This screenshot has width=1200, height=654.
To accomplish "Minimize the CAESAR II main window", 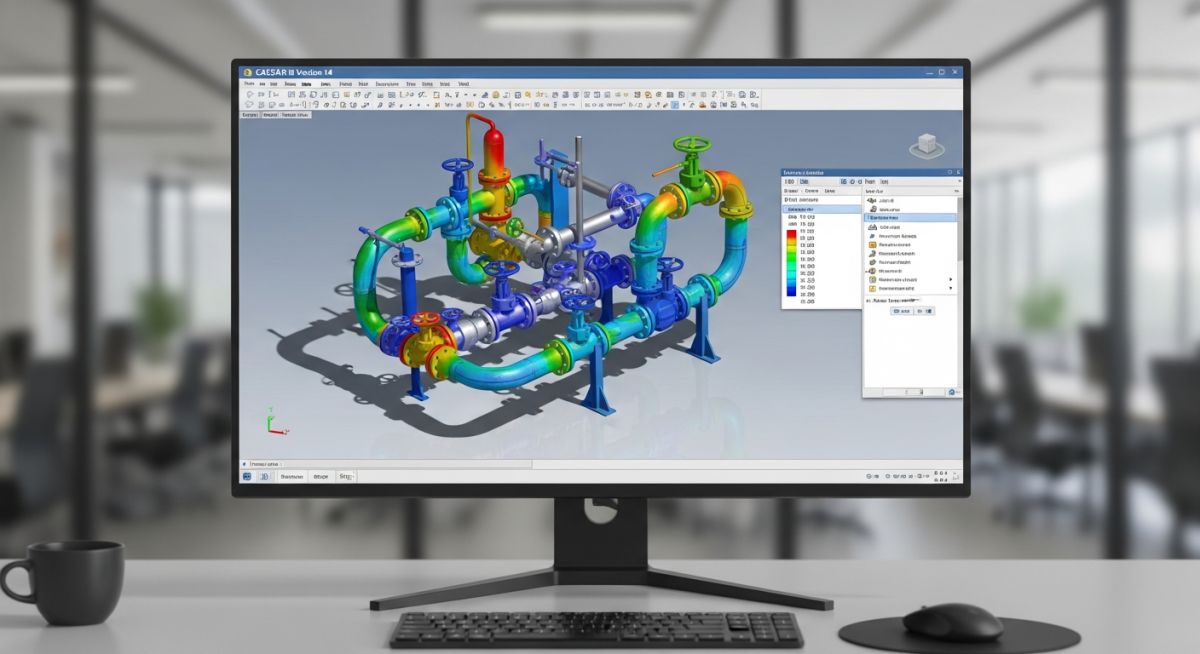I will [x=929, y=72].
